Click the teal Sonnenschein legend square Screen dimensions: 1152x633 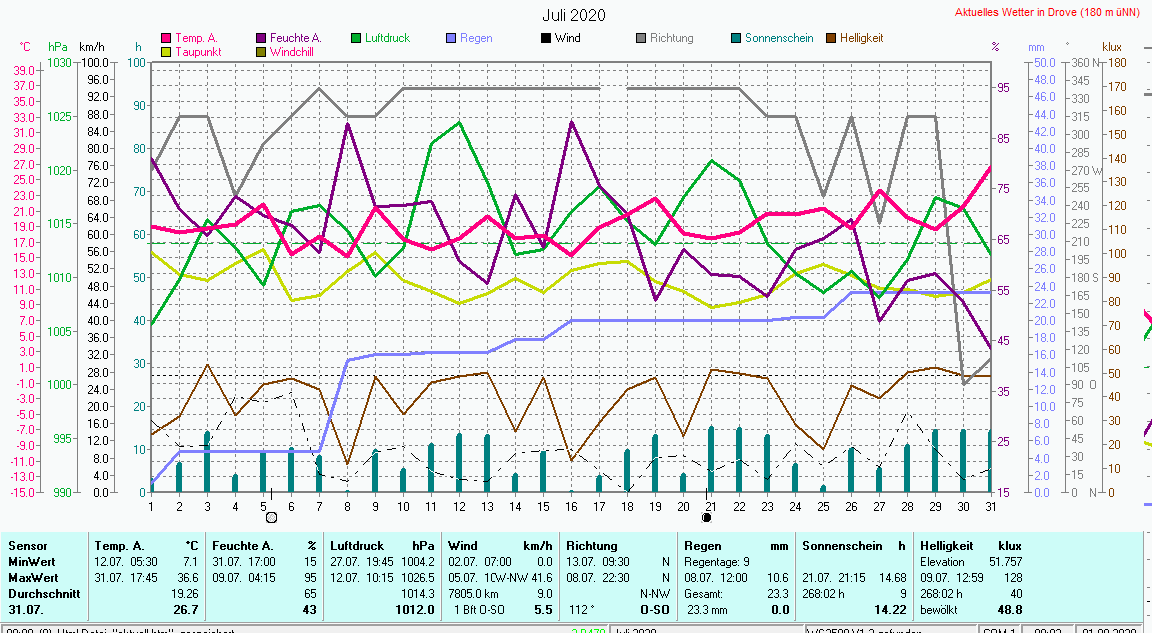[x=735, y=38]
